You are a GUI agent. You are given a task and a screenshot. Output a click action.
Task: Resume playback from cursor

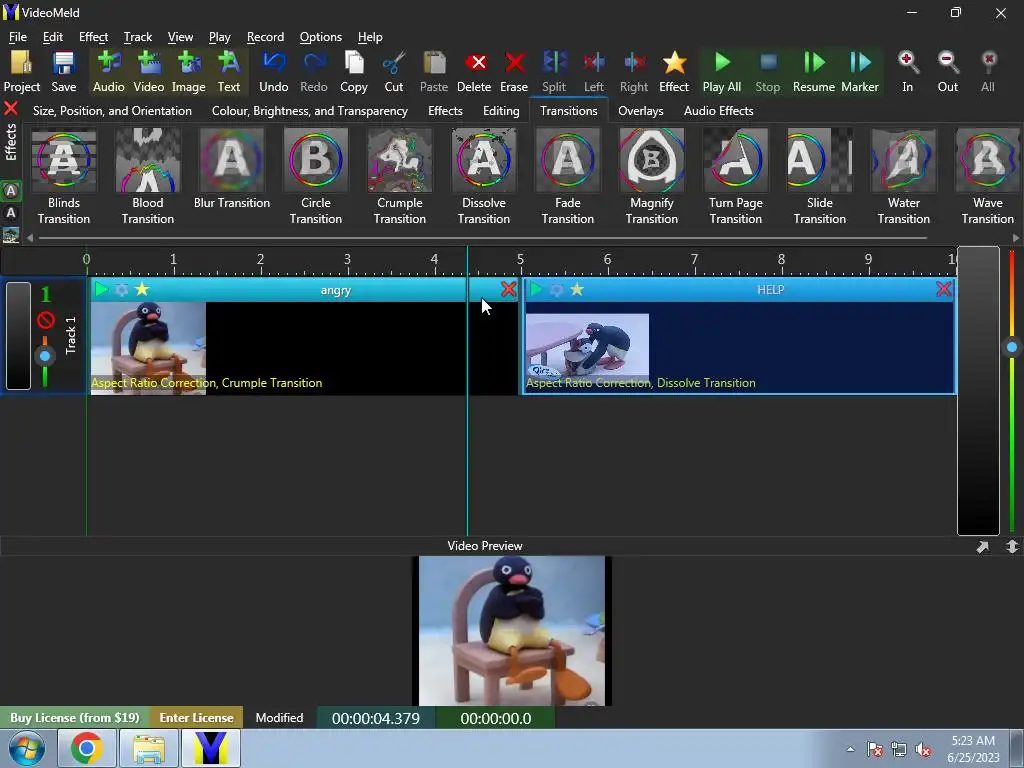point(814,72)
